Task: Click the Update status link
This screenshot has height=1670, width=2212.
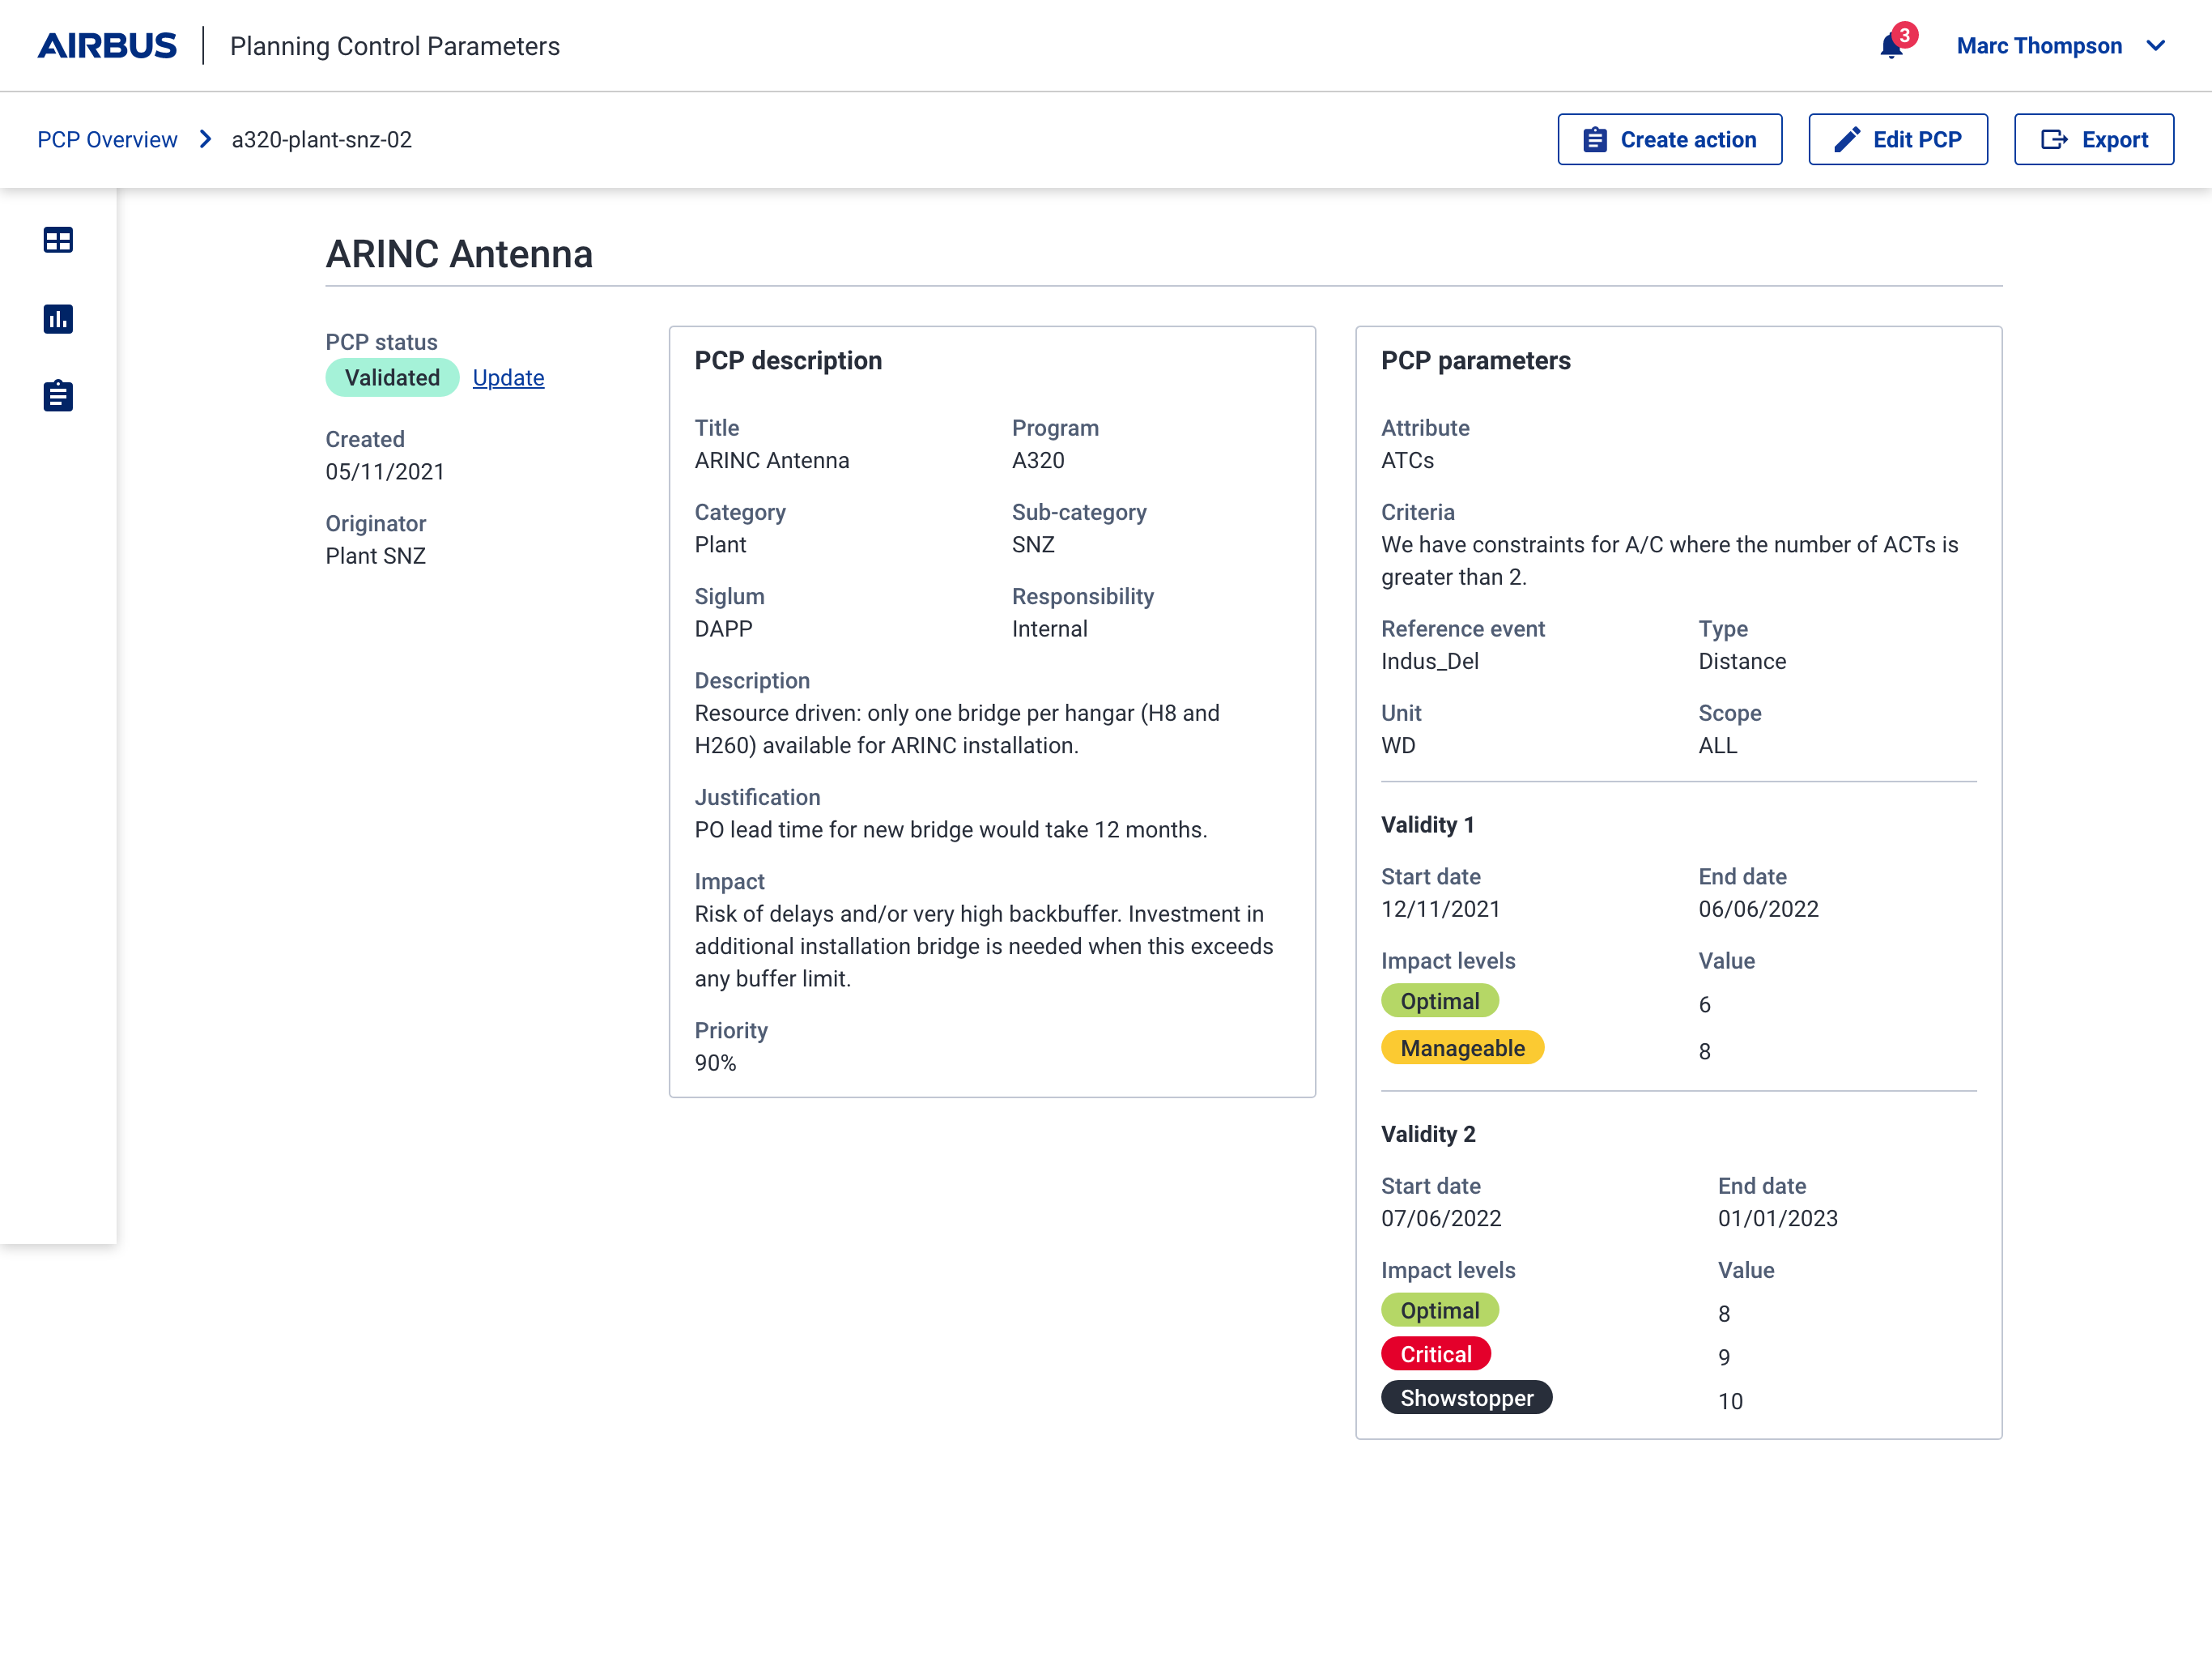Action: (x=508, y=378)
